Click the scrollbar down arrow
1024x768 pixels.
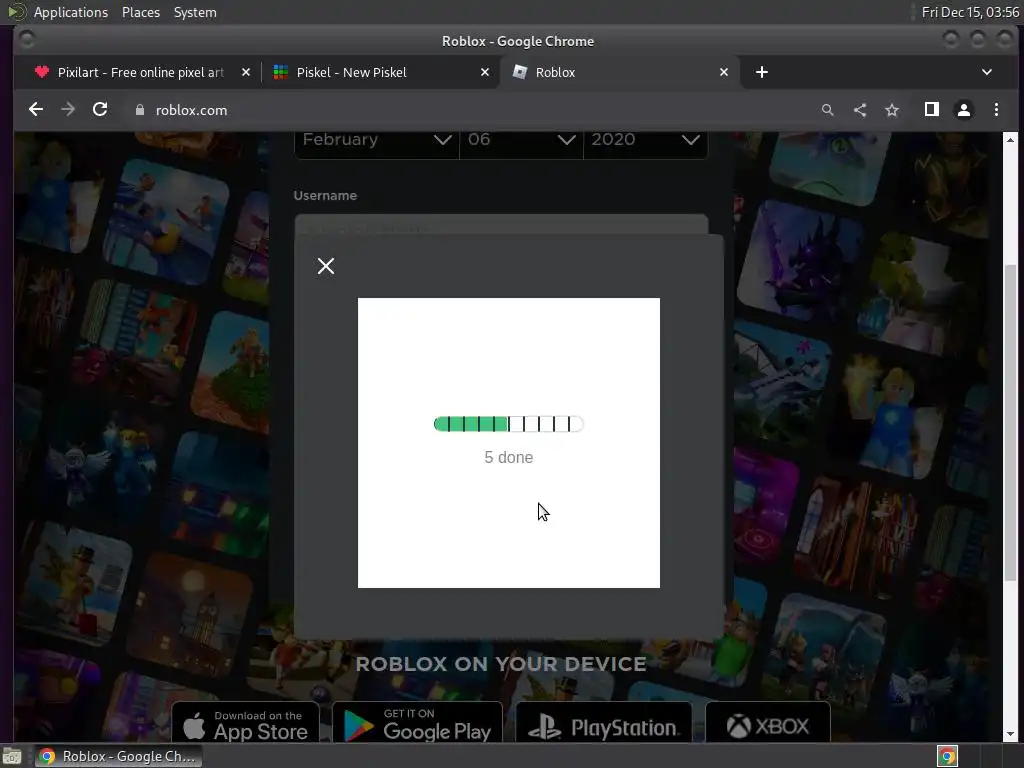pyautogui.click(x=1010, y=733)
